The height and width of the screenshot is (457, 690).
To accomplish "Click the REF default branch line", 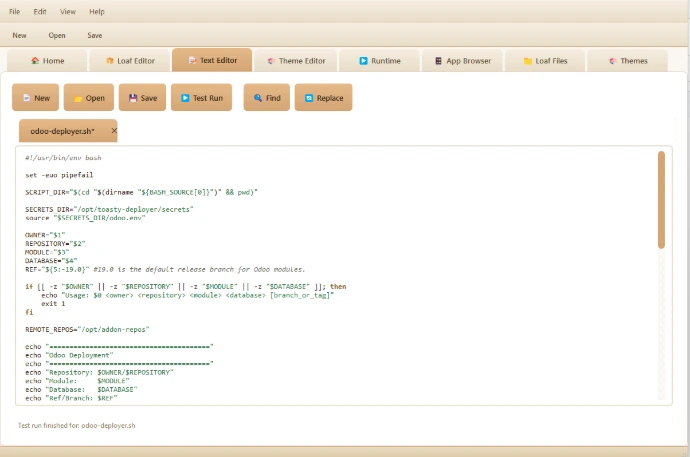I will (165, 269).
